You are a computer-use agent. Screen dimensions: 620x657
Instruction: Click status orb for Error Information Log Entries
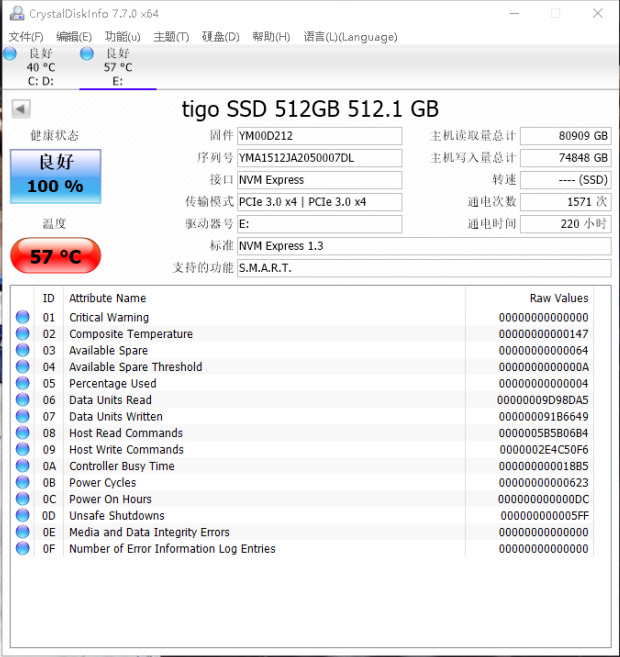[23, 548]
